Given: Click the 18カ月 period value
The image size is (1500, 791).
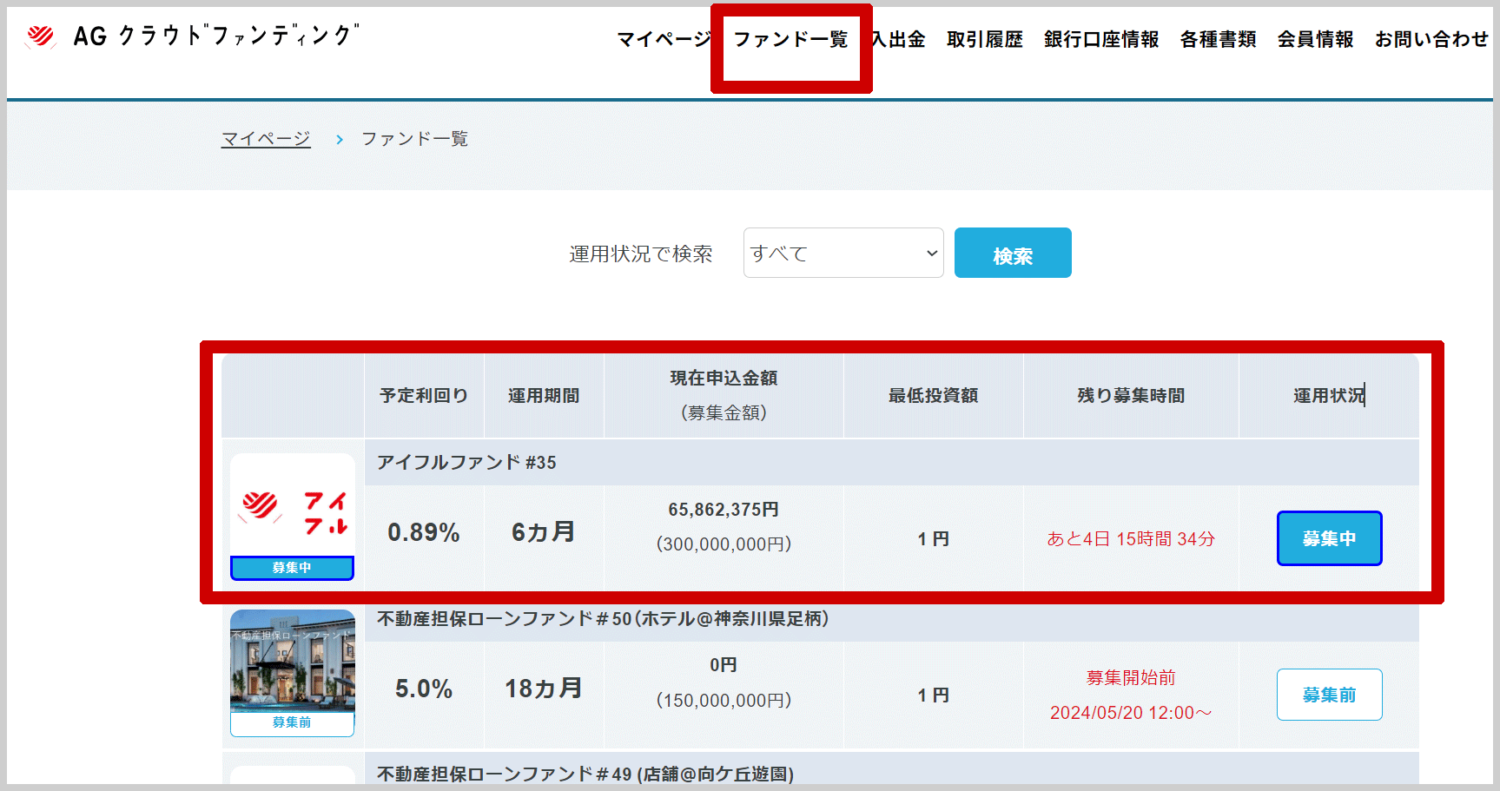Looking at the screenshot, I should (543, 688).
